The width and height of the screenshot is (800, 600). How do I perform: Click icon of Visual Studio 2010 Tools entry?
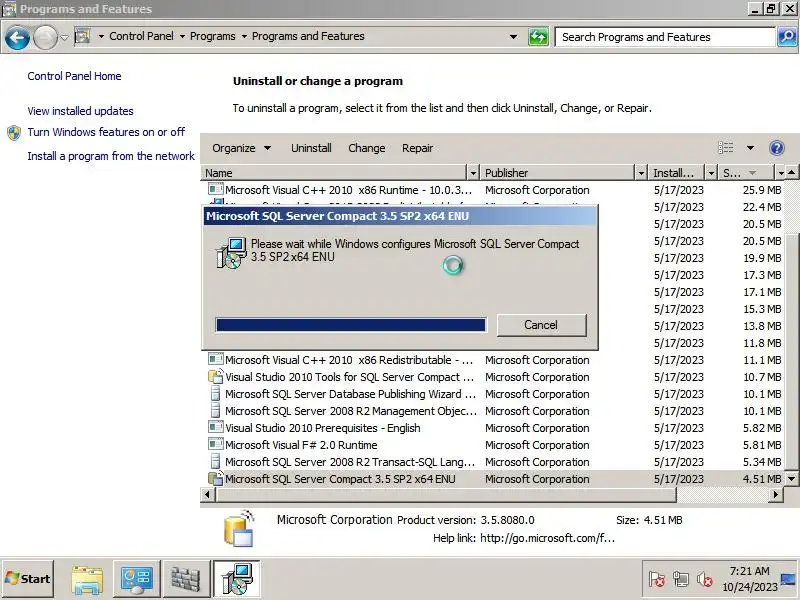pos(216,377)
